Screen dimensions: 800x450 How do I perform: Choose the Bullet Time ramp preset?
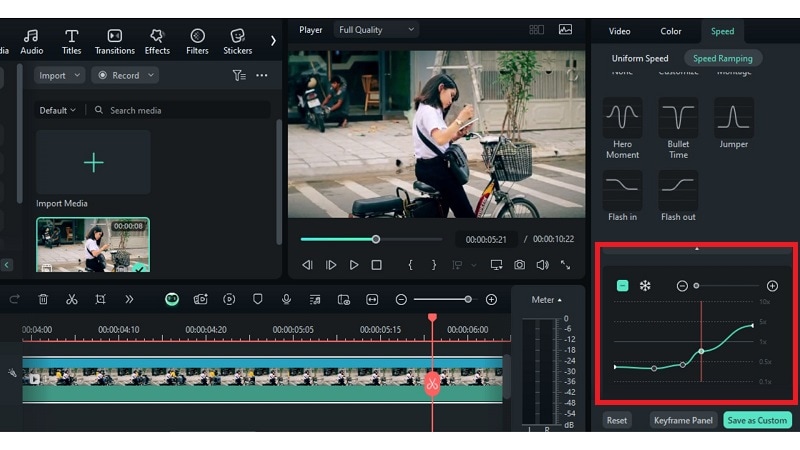(x=678, y=118)
